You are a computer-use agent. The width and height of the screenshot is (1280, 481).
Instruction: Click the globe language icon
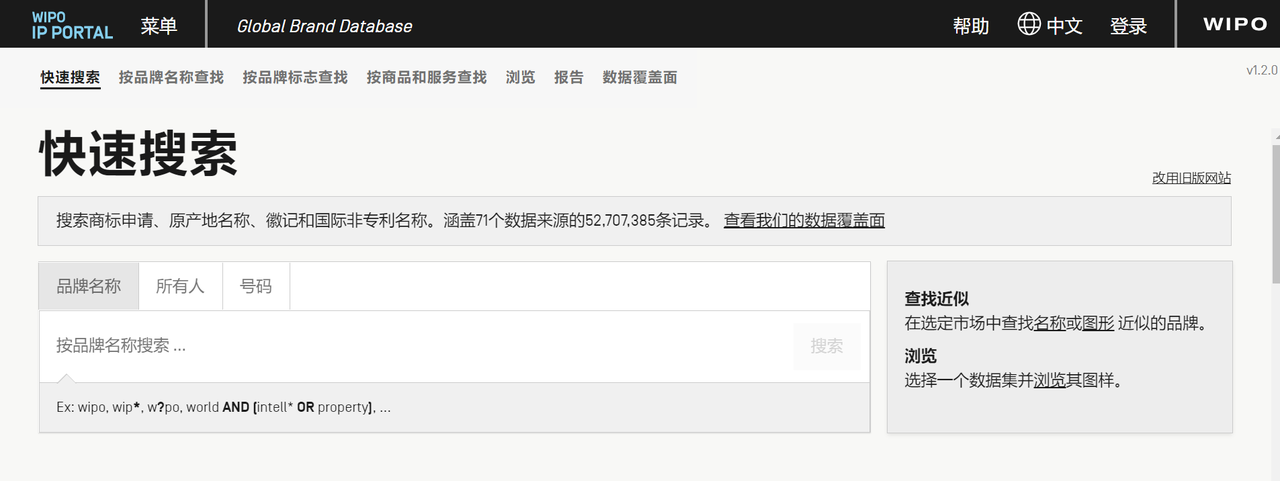(1029, 25)
